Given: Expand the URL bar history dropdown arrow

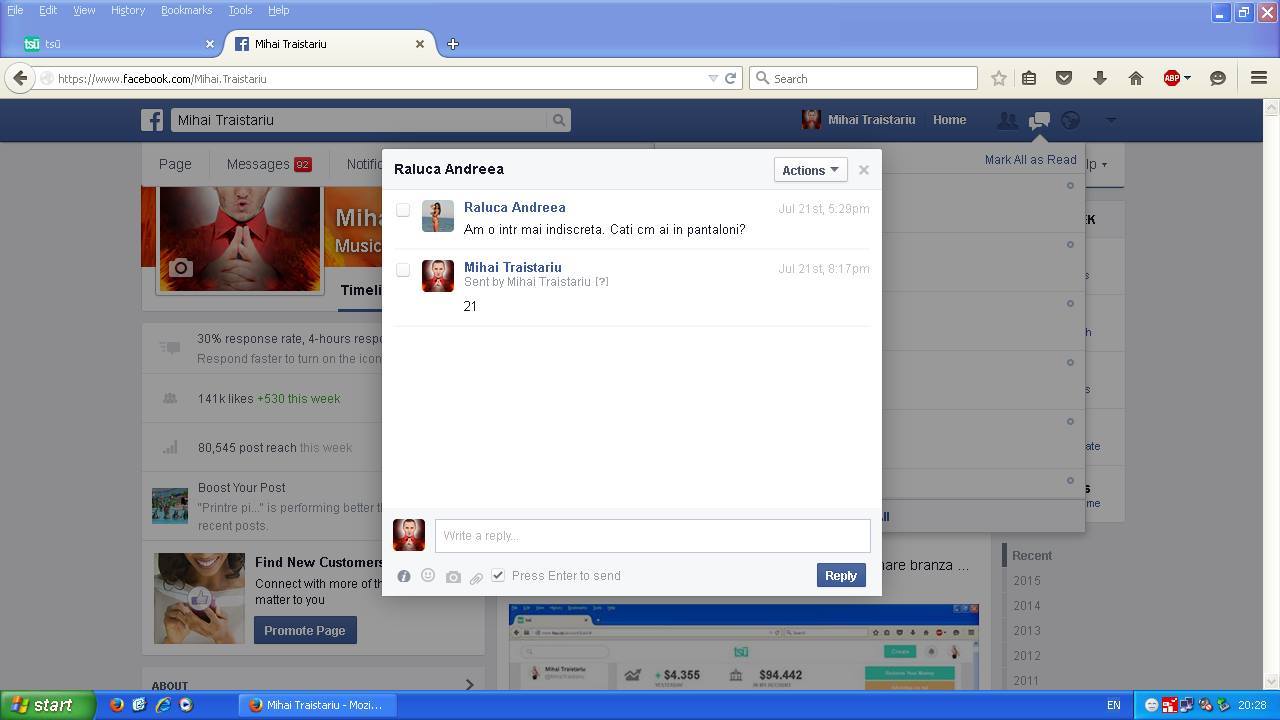Looking at the screenshot, I should click(x=713, y=78).
